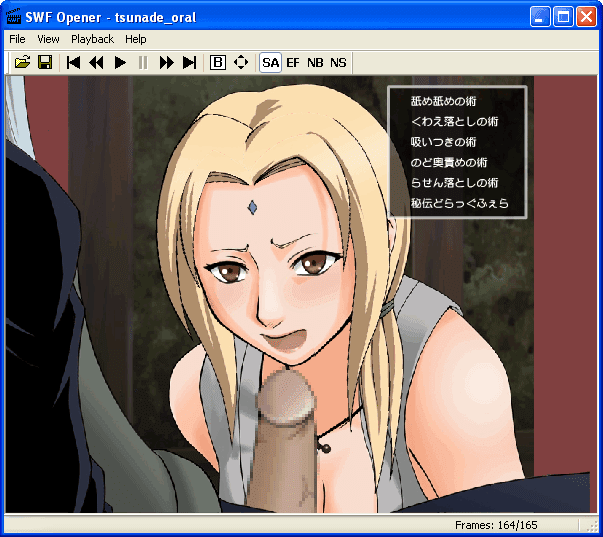
Task: Toggle the SA mode button
Action: click(x=270, y=62)
